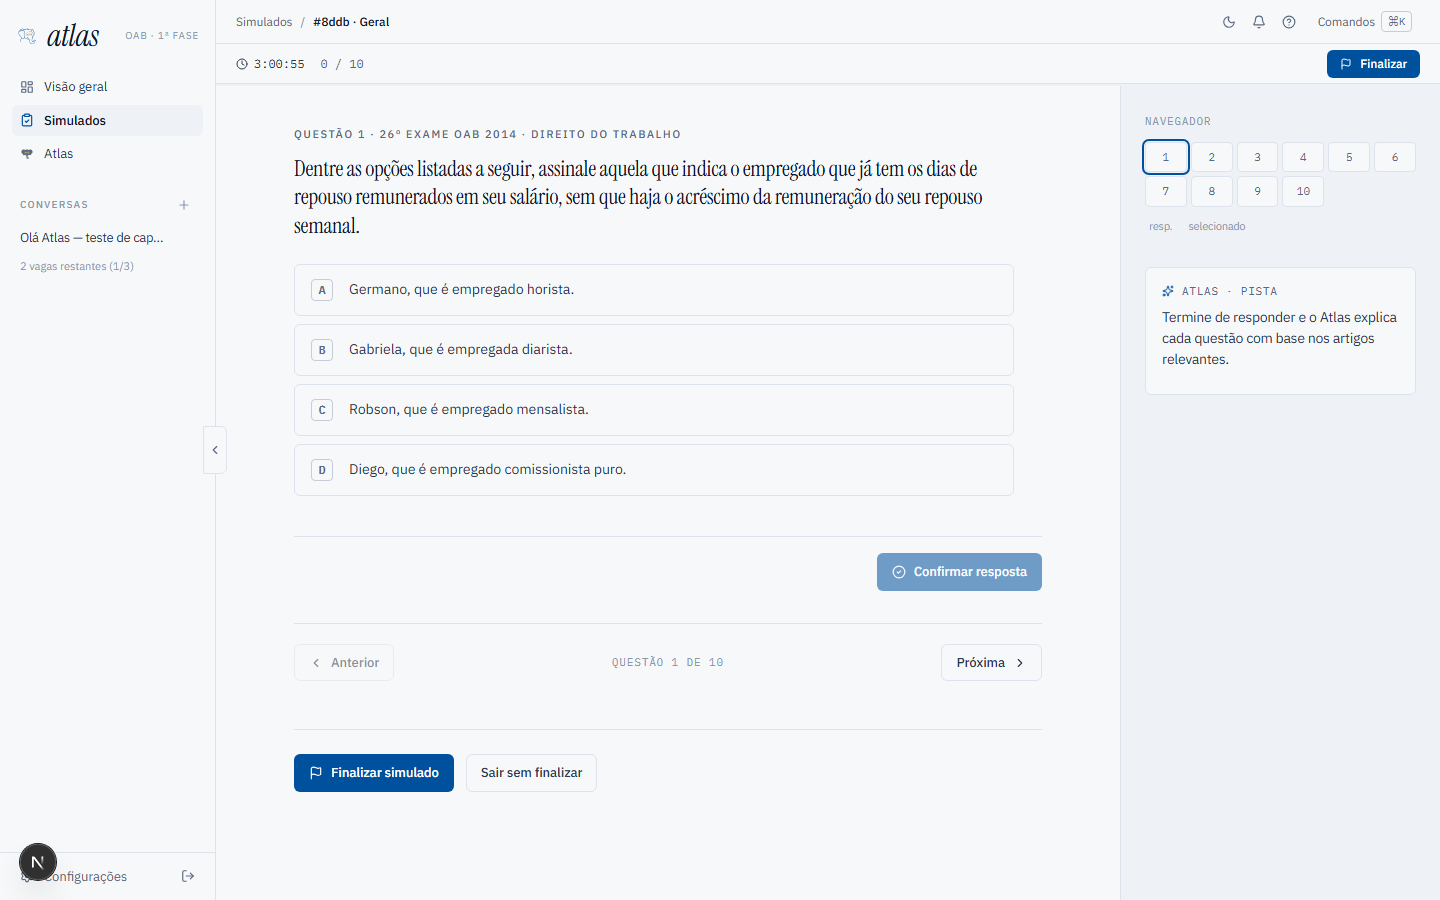
Task: Open help using the question mark icon
Action: (x=1289, y=22)
